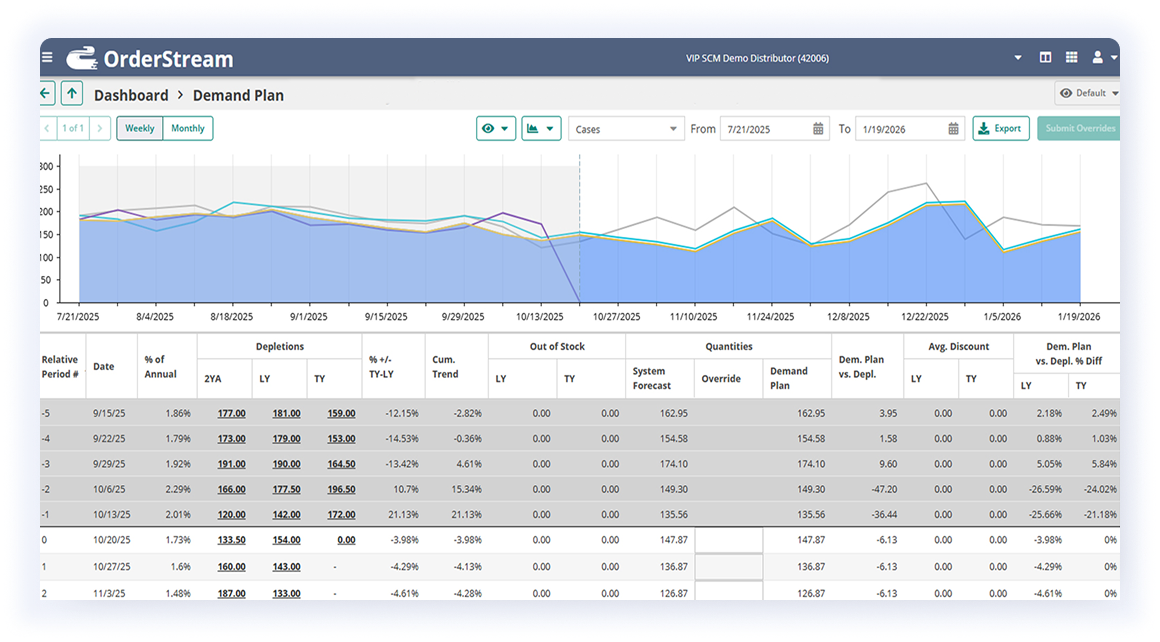The image size is (1160, 642).
Task: Toggle the chart visibility eye control
Action: pyautogui.click(x=495, y=128)
